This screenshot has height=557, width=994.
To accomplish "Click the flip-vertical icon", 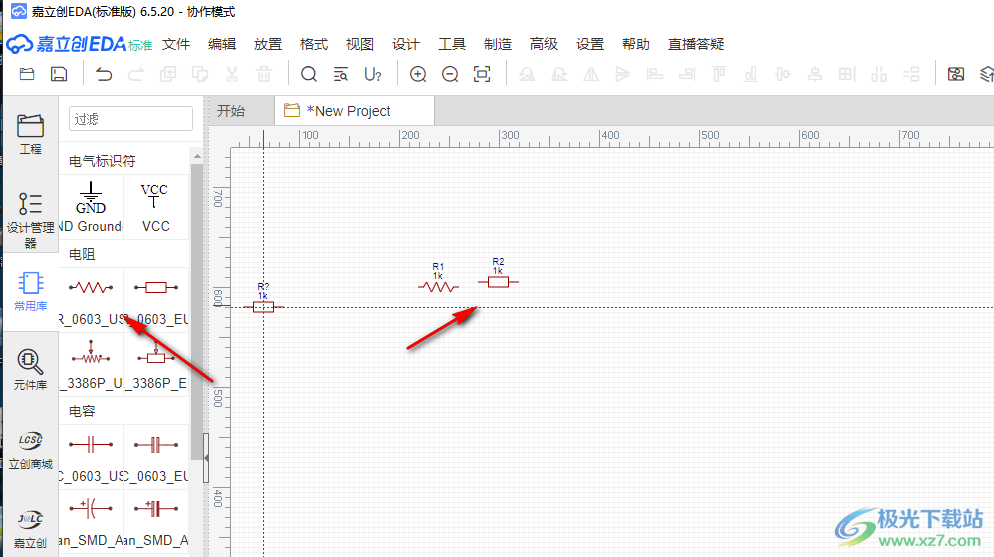I will coord(623,74).
